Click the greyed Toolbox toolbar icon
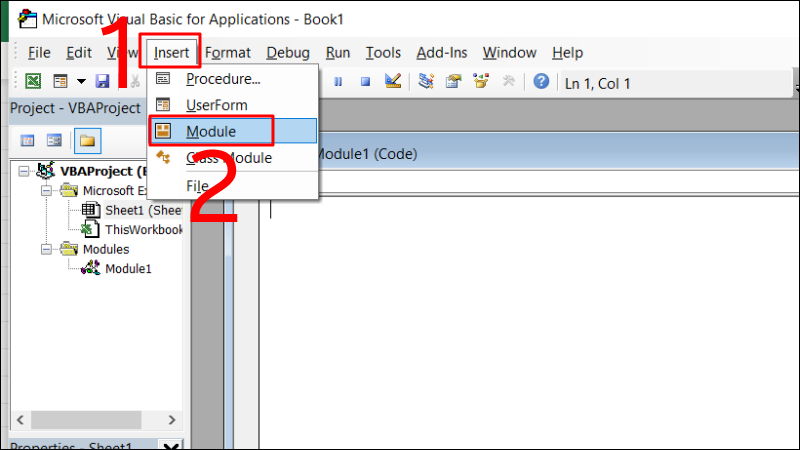Screen dimensions: 800x450 (509, 81)
